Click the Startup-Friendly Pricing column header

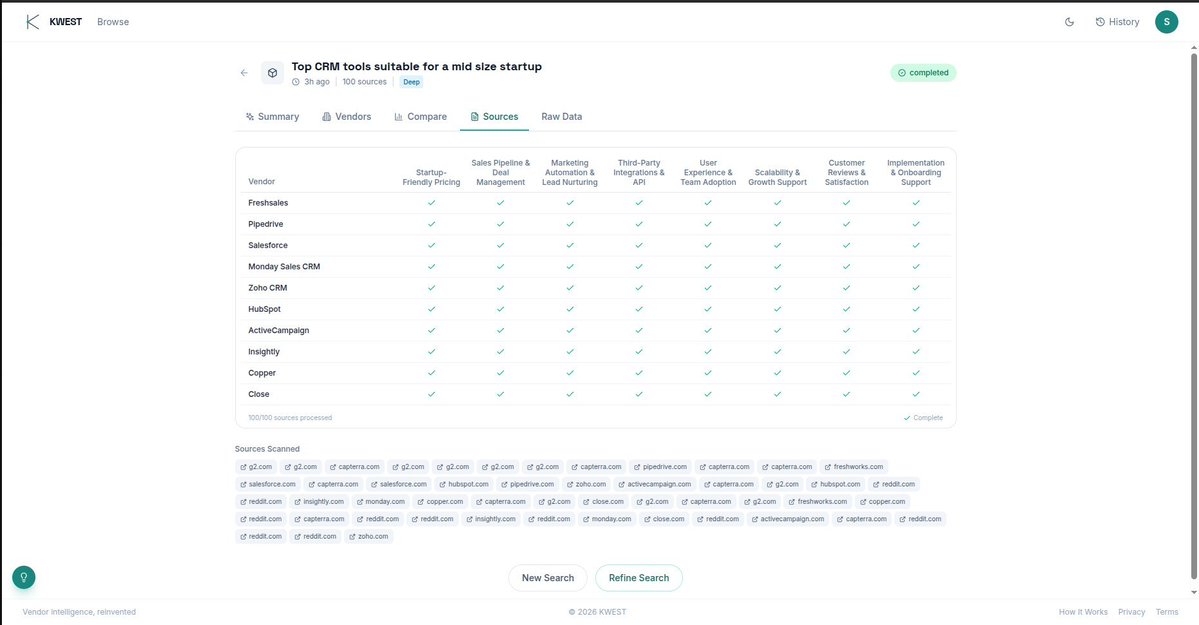tap(431, 177)
